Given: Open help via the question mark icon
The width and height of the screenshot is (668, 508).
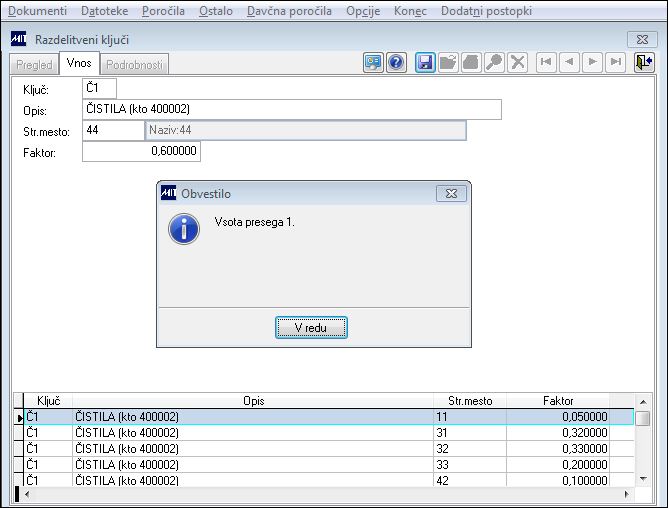Looking at the screenshot, I should [x=396, y=63].
